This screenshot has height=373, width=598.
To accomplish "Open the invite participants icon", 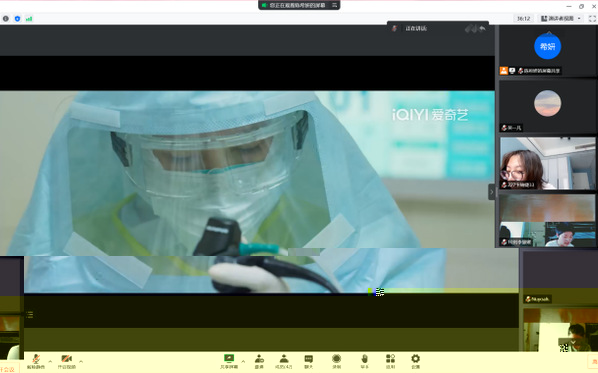I will pos(259,361).
